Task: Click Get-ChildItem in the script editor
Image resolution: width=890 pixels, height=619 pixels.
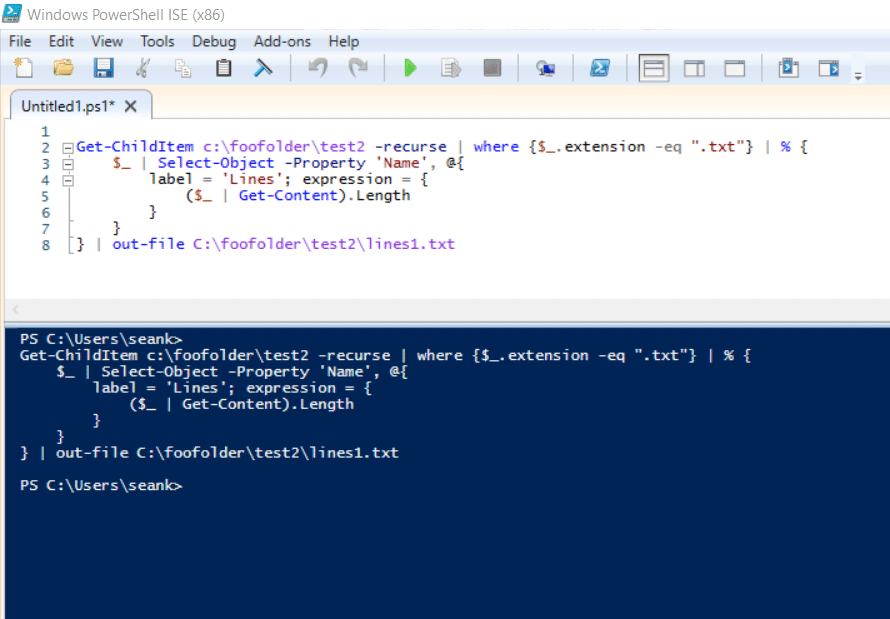Action: [x=135, y=146]
